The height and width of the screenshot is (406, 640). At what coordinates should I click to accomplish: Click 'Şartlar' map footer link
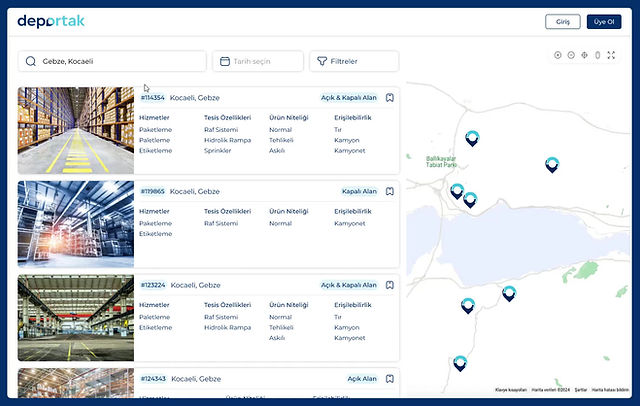(x=580, y=390)
